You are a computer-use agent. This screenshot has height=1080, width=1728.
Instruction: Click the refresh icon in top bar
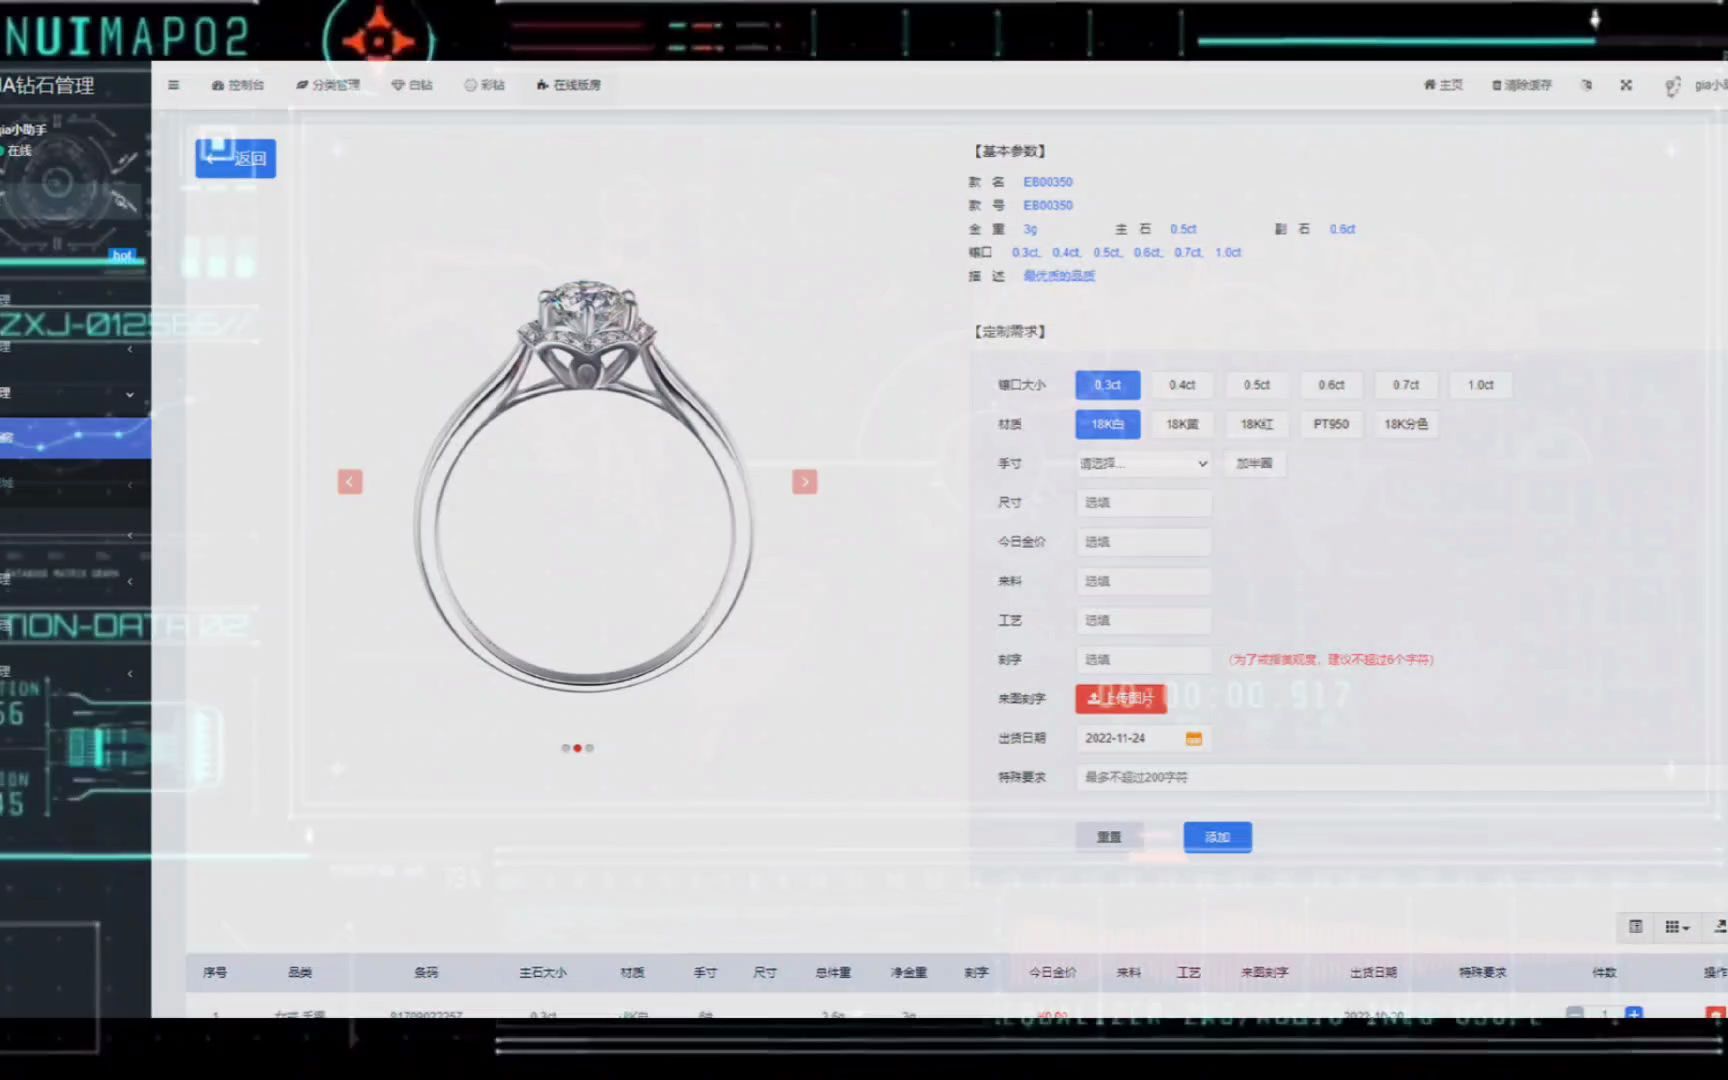(1587, 85)
